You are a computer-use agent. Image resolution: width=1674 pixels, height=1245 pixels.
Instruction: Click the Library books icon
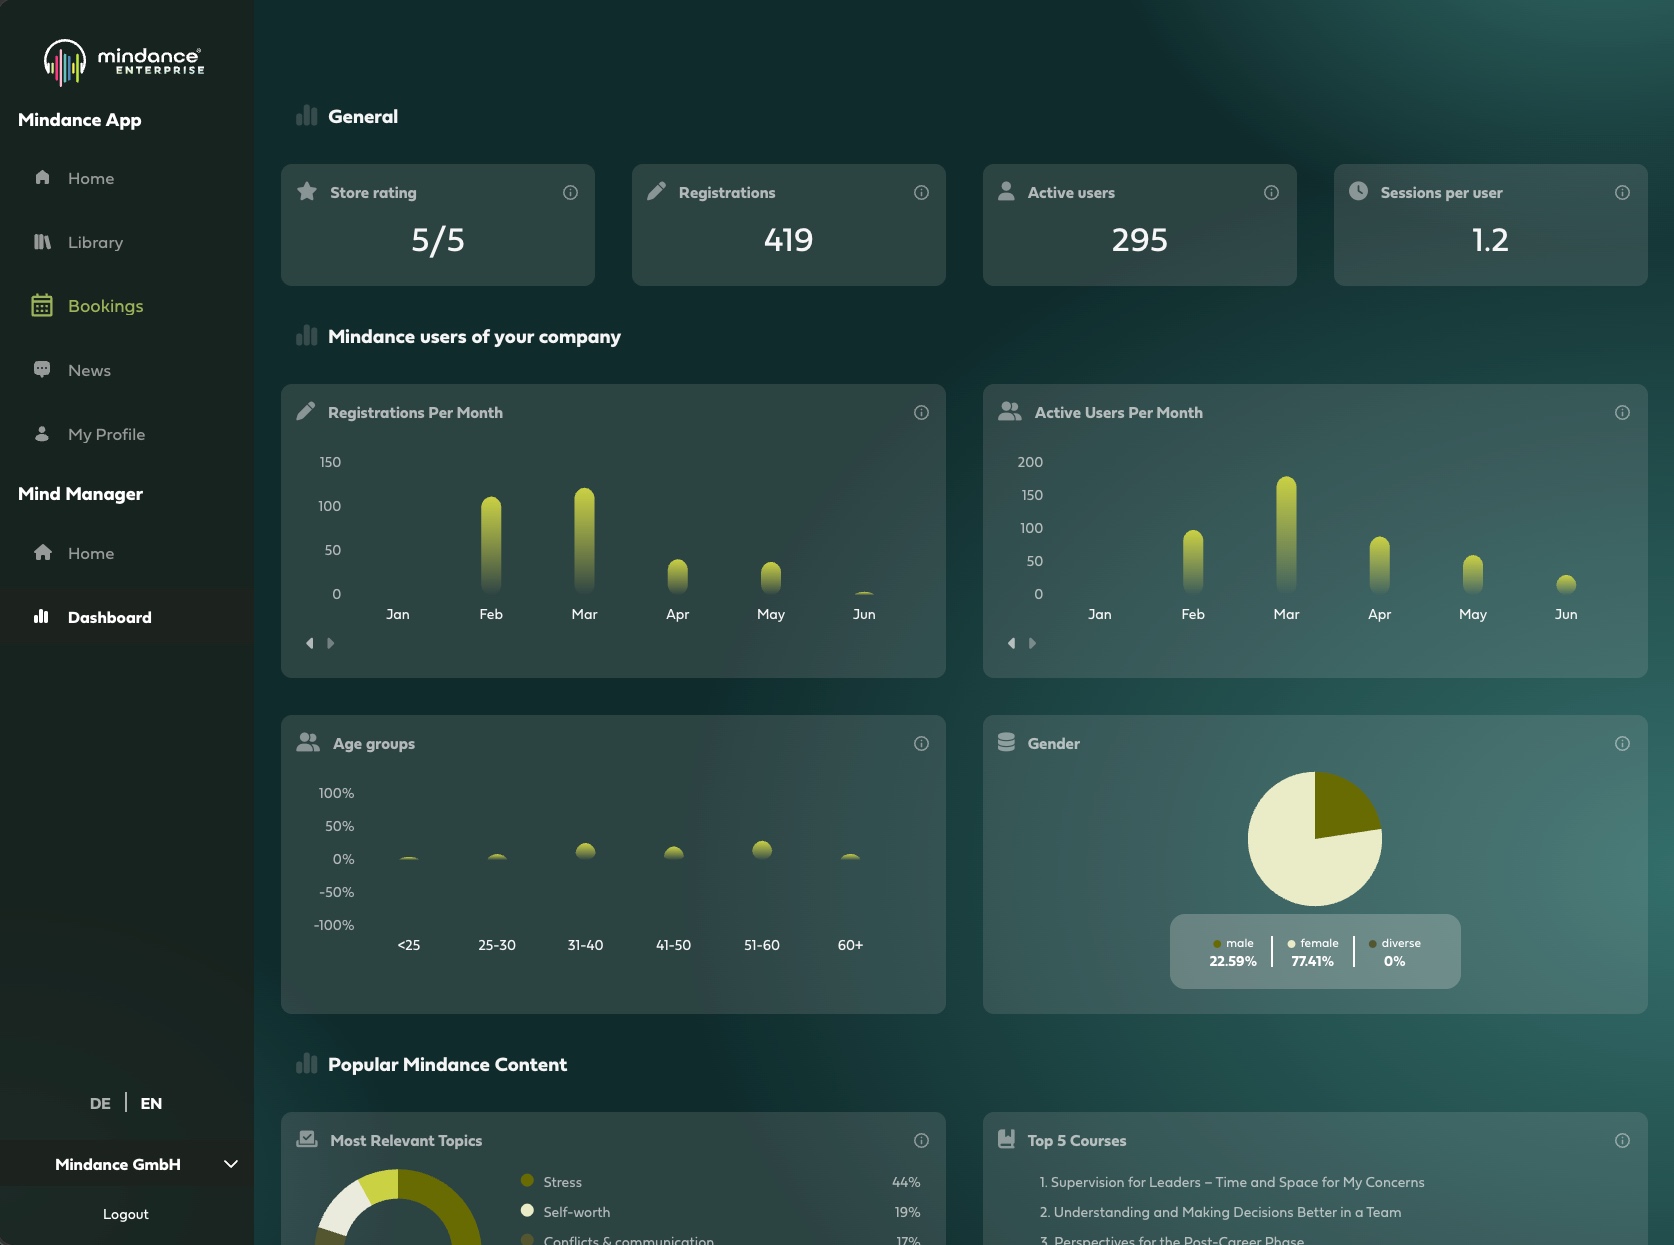42,242
